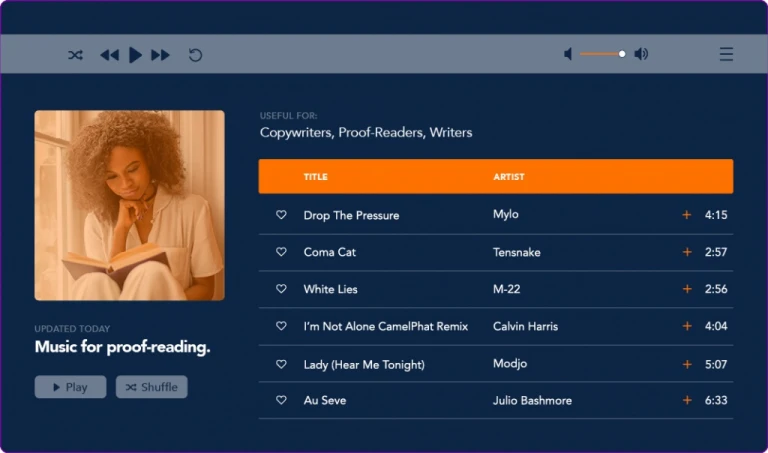
Task: Open artist Calvin Harris
Action: point(526,327)
